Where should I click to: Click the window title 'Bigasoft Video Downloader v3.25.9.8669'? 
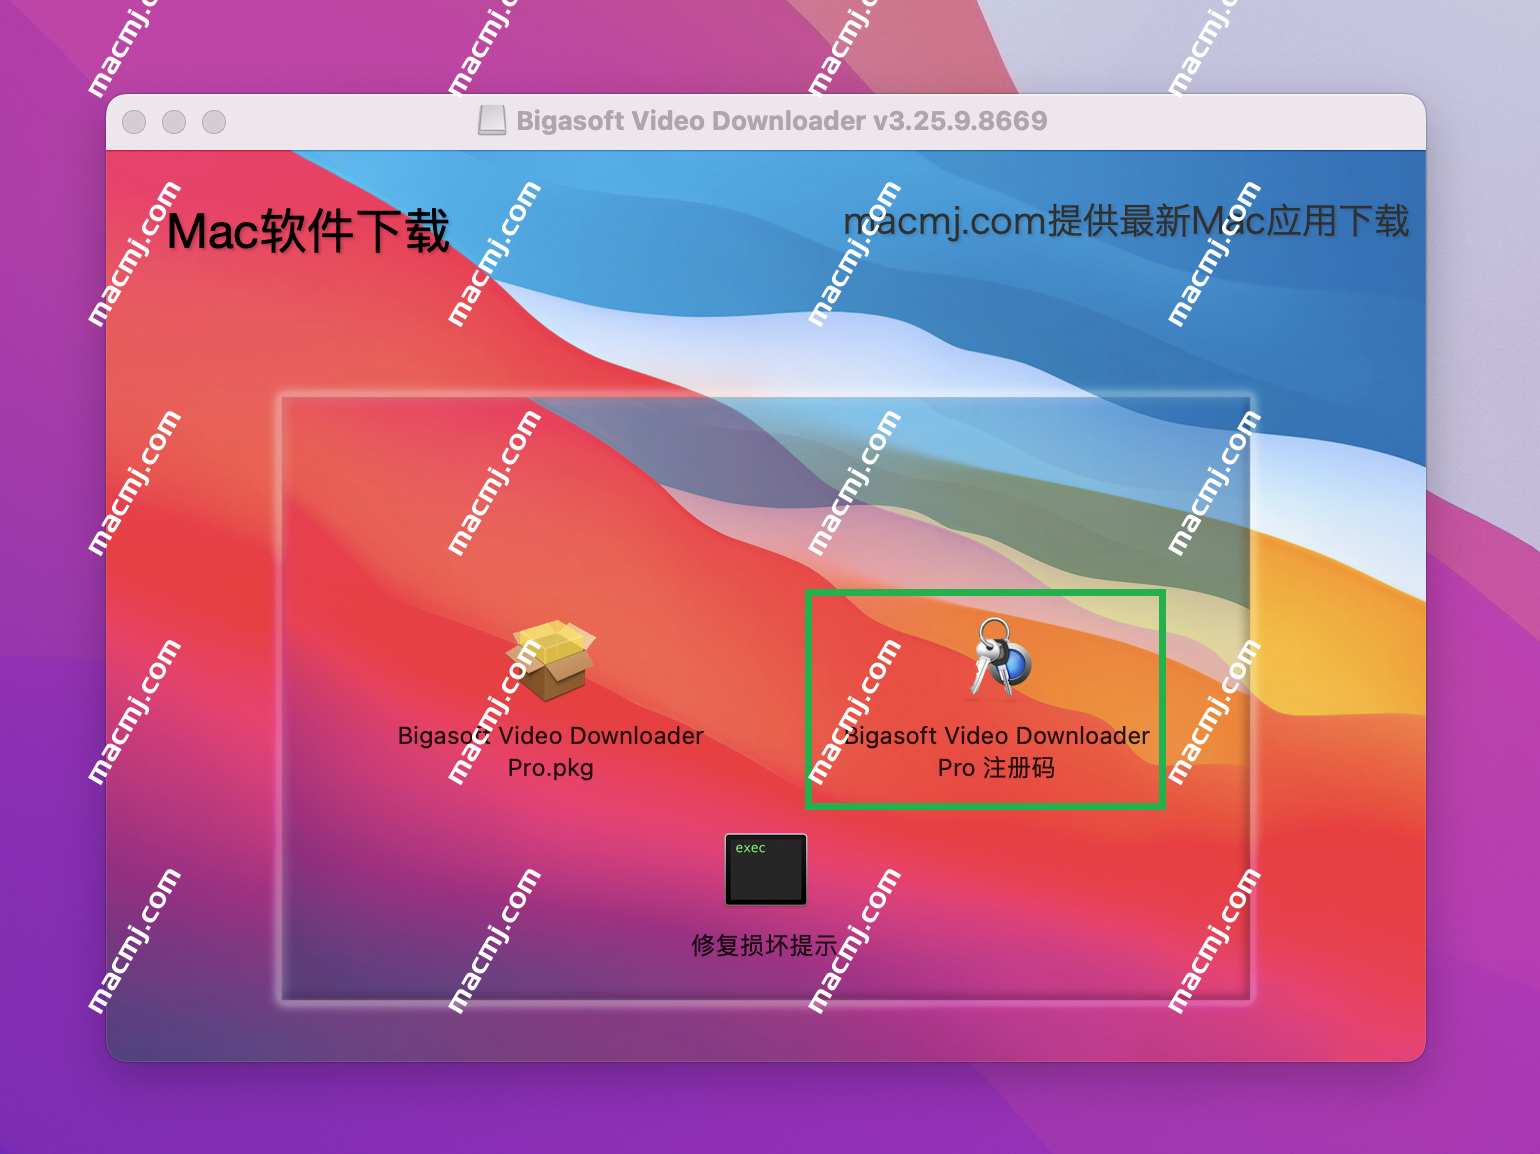782,121
